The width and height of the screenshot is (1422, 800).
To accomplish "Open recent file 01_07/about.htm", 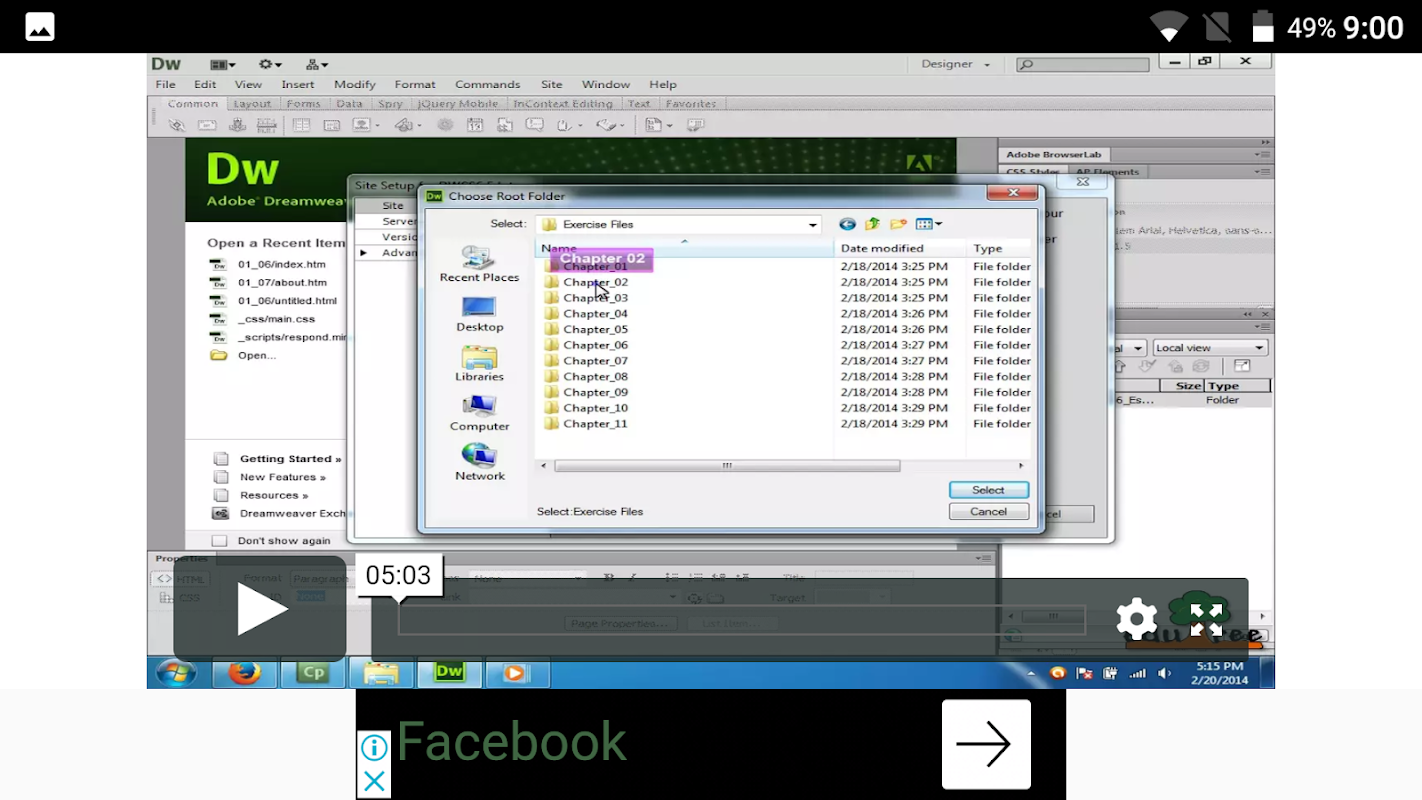I will click(x=282, y=283).
